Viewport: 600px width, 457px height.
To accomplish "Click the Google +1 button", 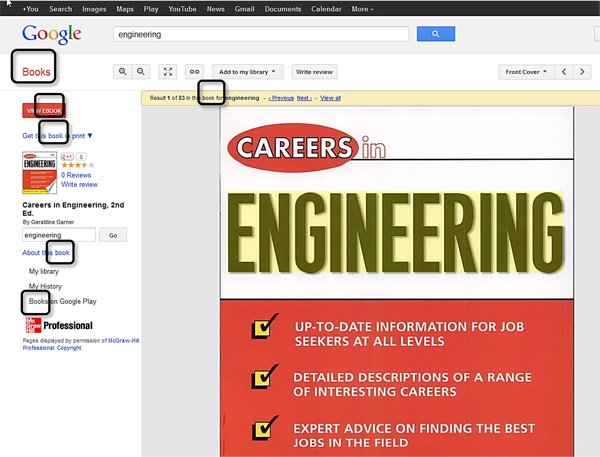I will [x=67, y=157].
